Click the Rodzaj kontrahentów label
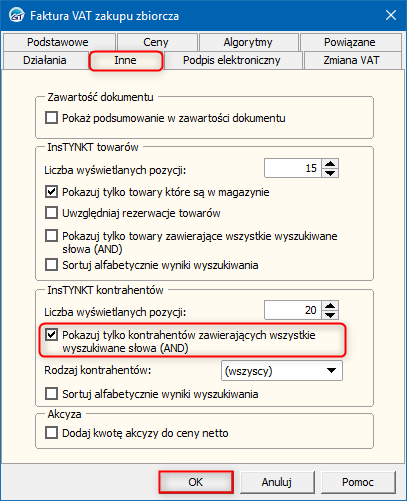The image size is (407, 501). (98, 370)
